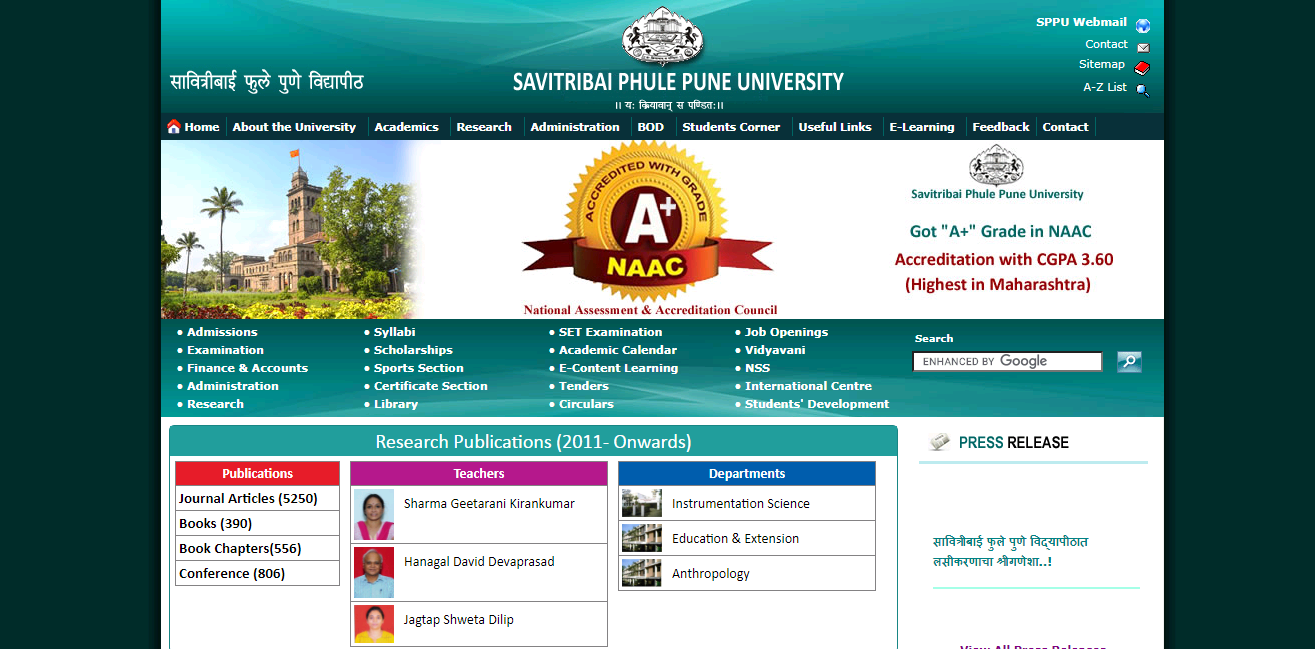Open the Administration menu in navbar
1315x649 pixels.
tap(575, 127)
